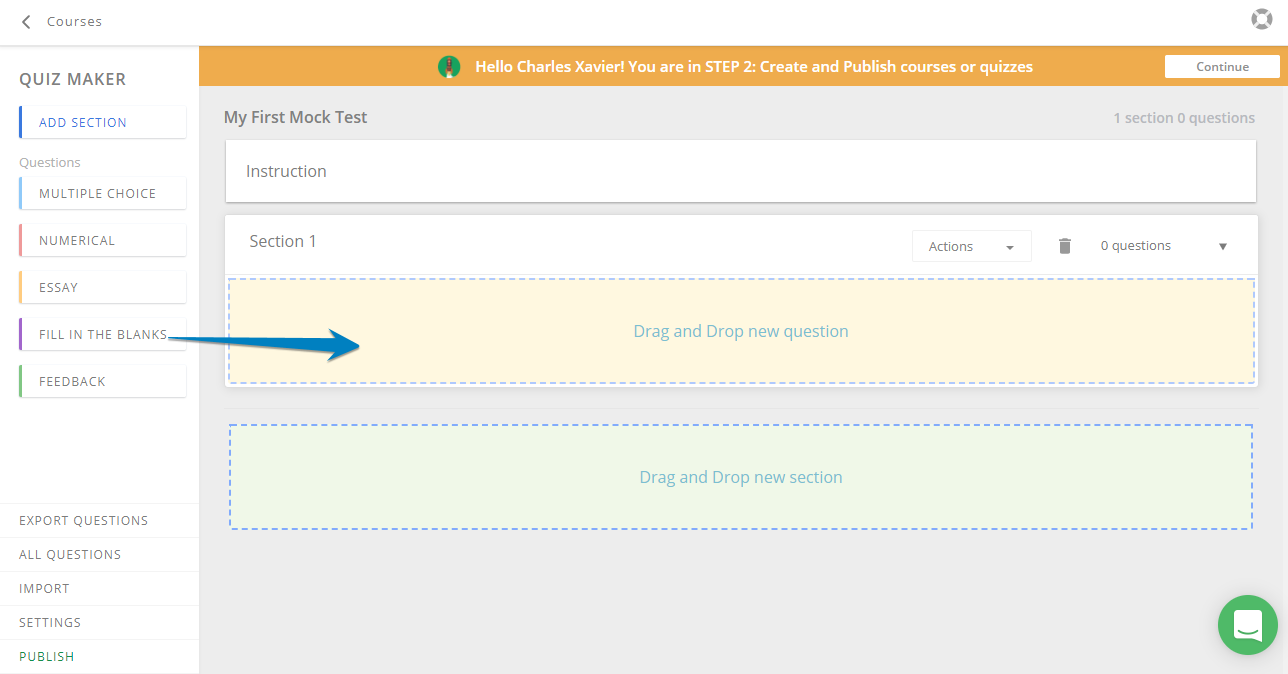Image resolution: width=1288 pixels, height=674 pixels.
Task: Click the Quiz Maker heading
Action: tap(73, 79)
